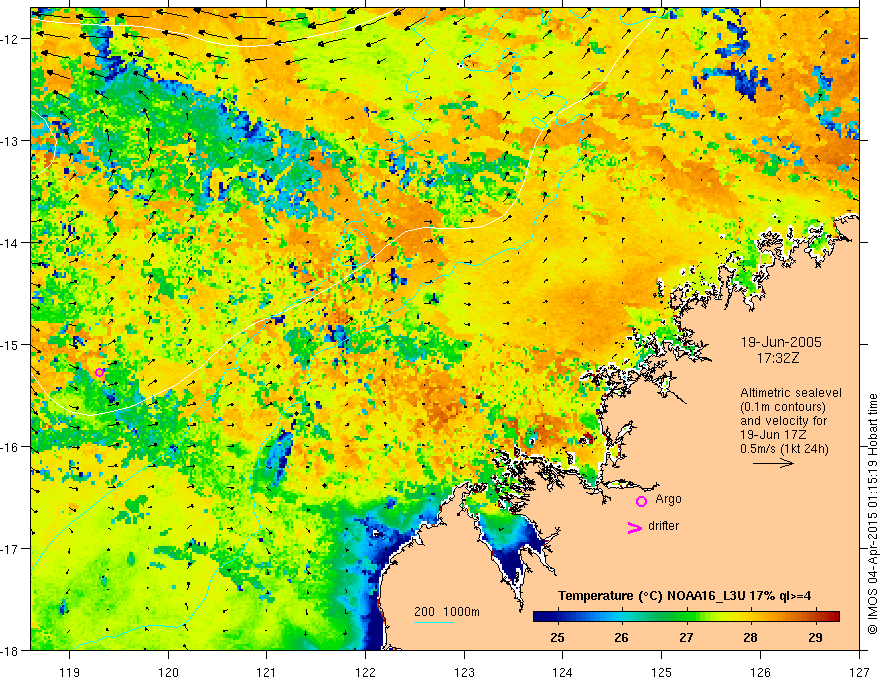Click the '0.5m/s (1kt 24h)' label

coord(784,449)
